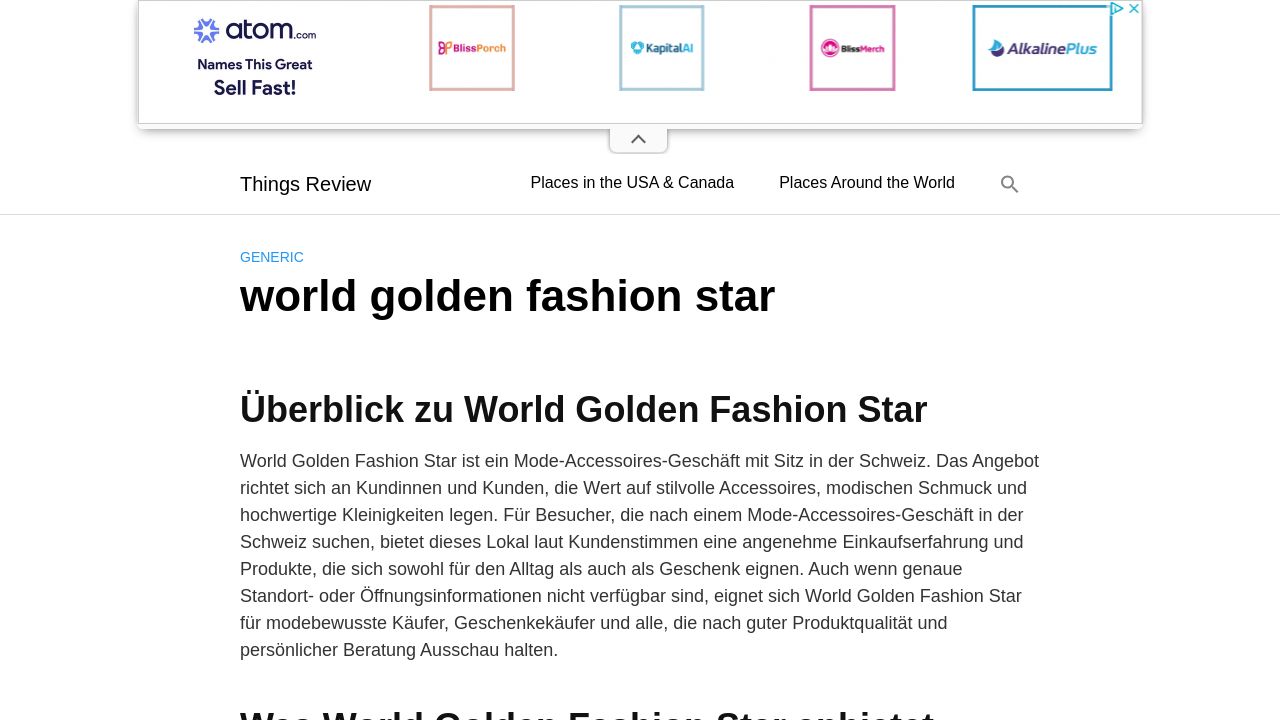Viewport: 1280px width, 720px height.
Task: Open the GENERIC category link
Action: [272, 257]
